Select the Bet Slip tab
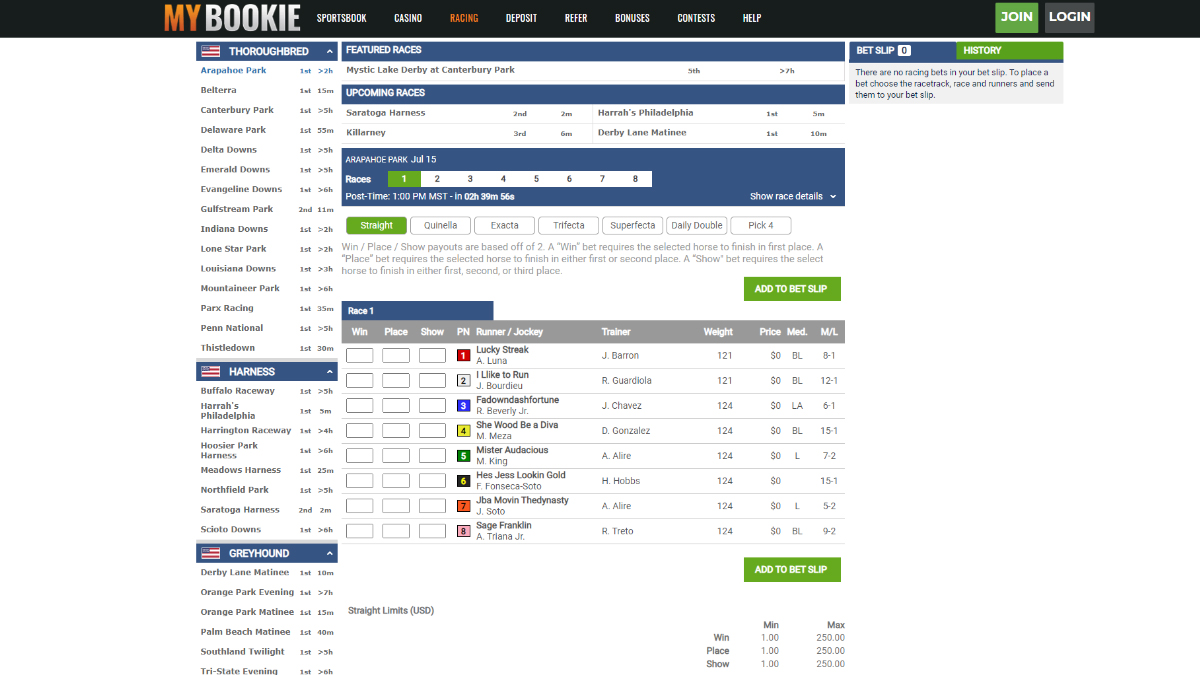Image resolution: width=1200 pixels, height=675 pixels. [x=903, y=51]
